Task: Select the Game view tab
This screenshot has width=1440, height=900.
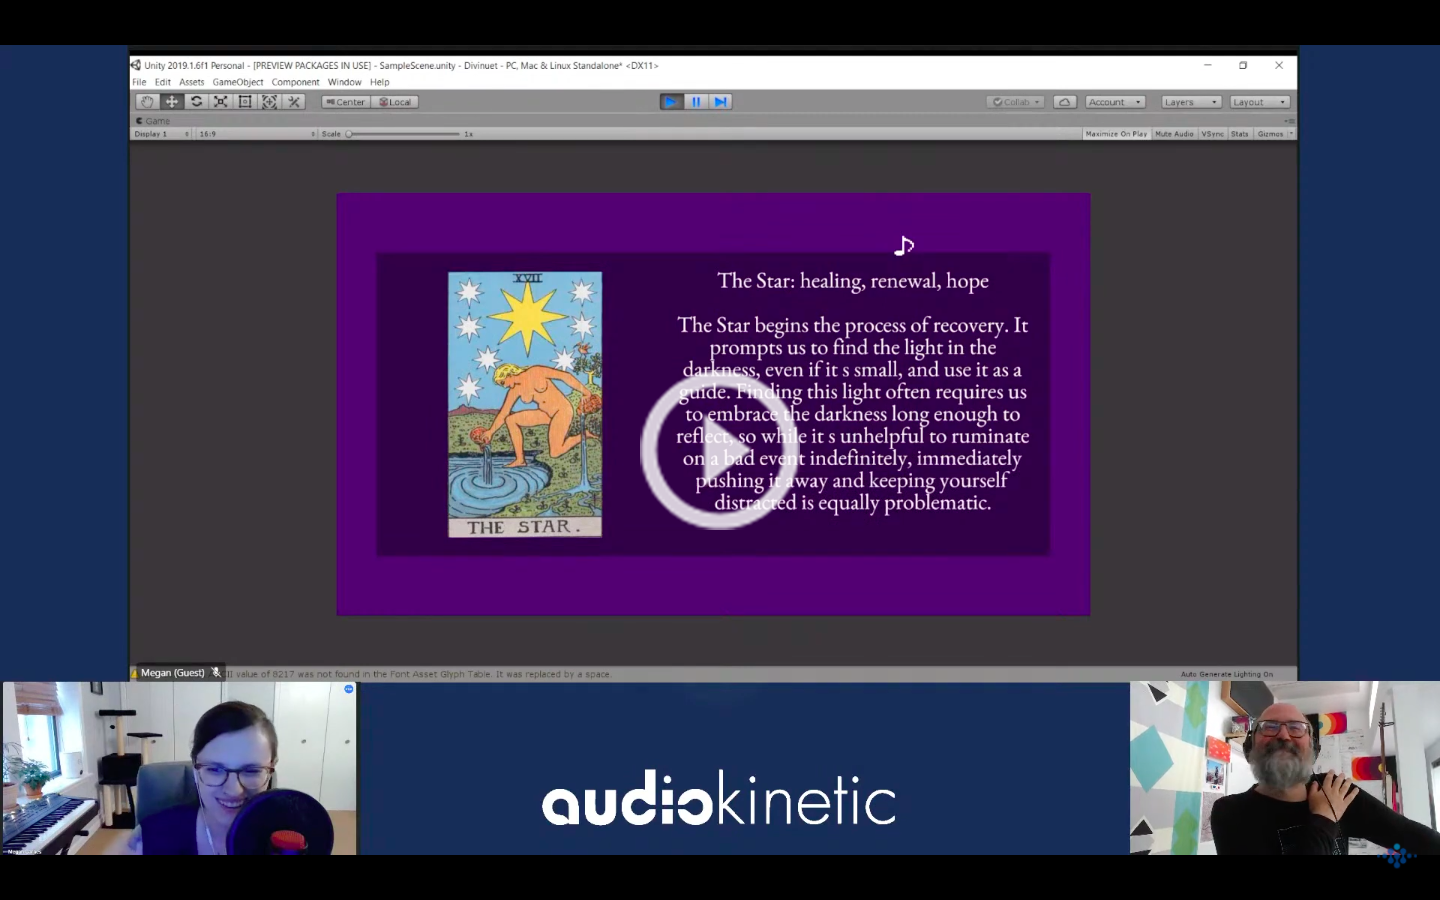Action: (x=154, y=121)
